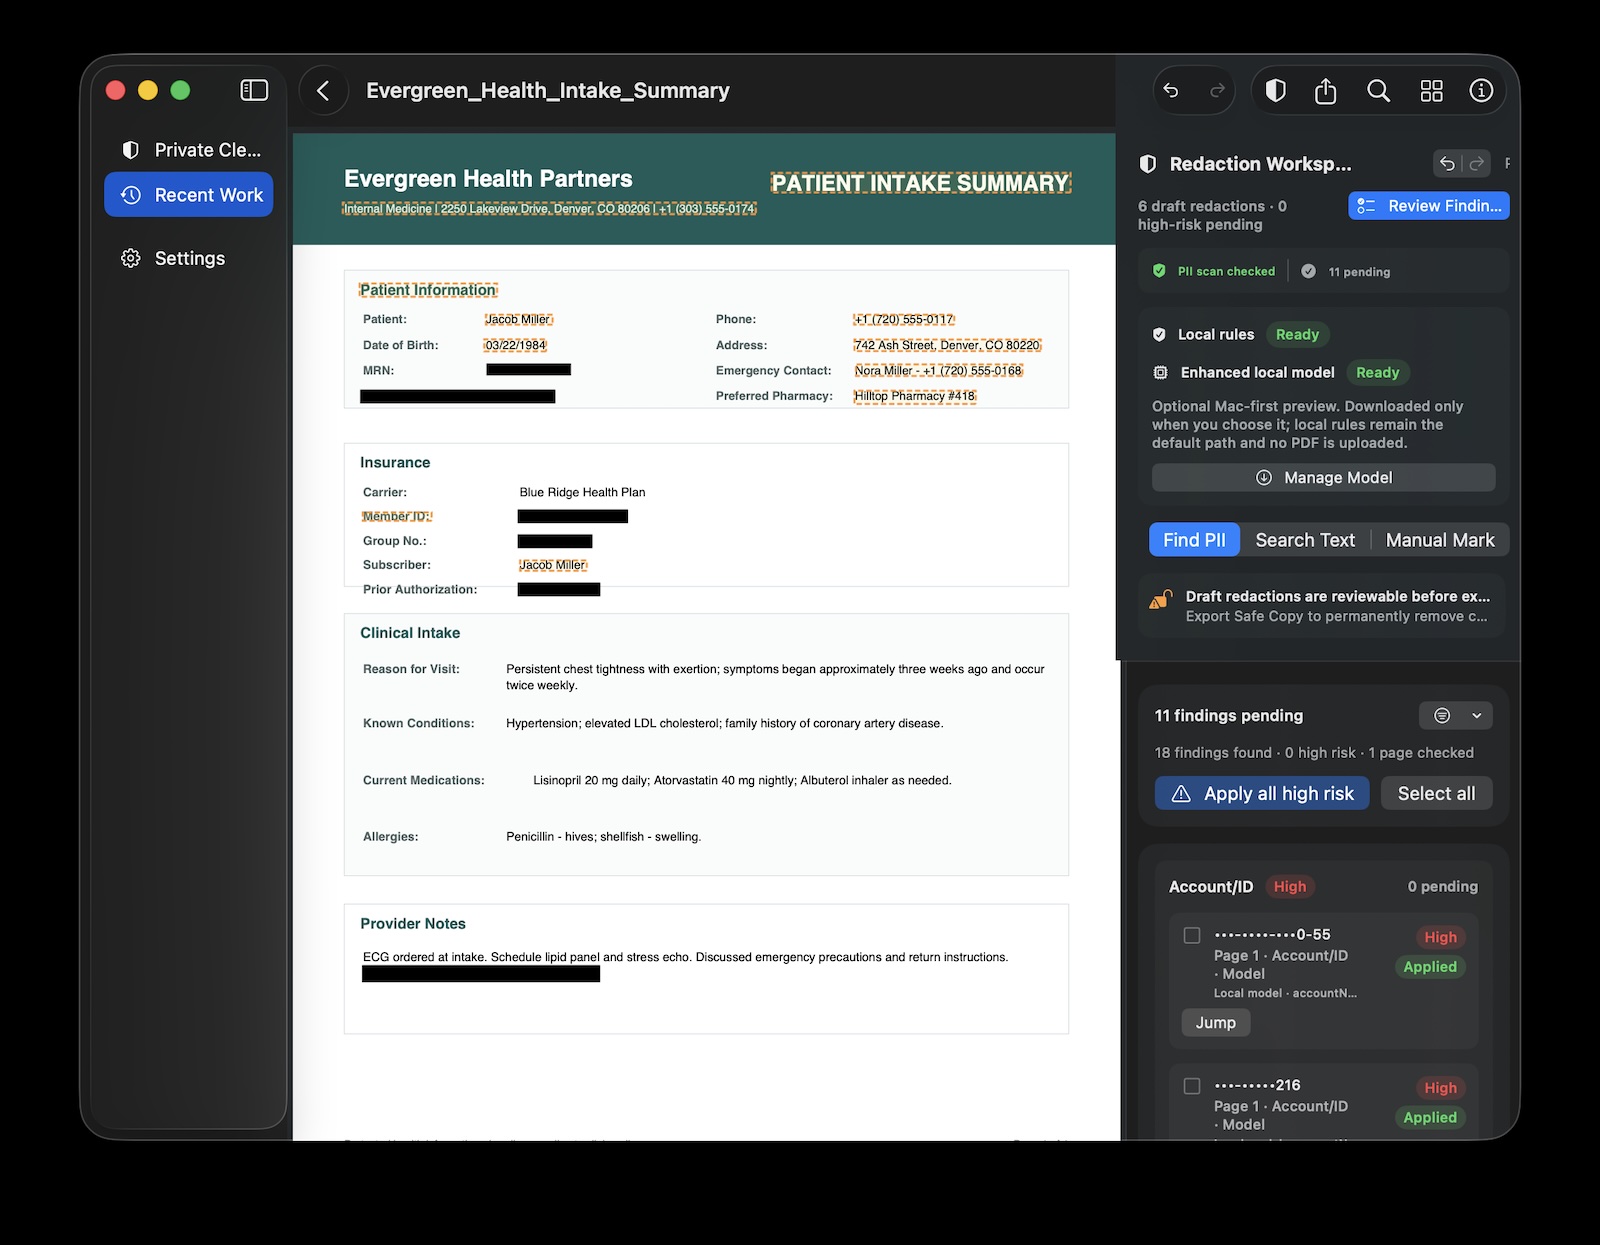Image resolution: width=1600 pixels, height=1245 pixels.
Task: Switch to the Find PII tab
Action: [1194, 540]
